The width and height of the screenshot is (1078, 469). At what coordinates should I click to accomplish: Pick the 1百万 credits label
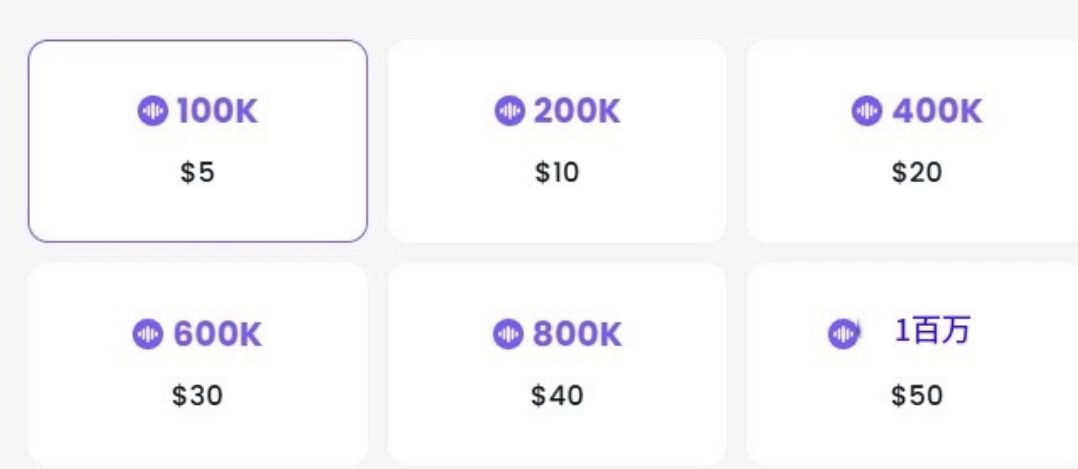tap(932, 331)
